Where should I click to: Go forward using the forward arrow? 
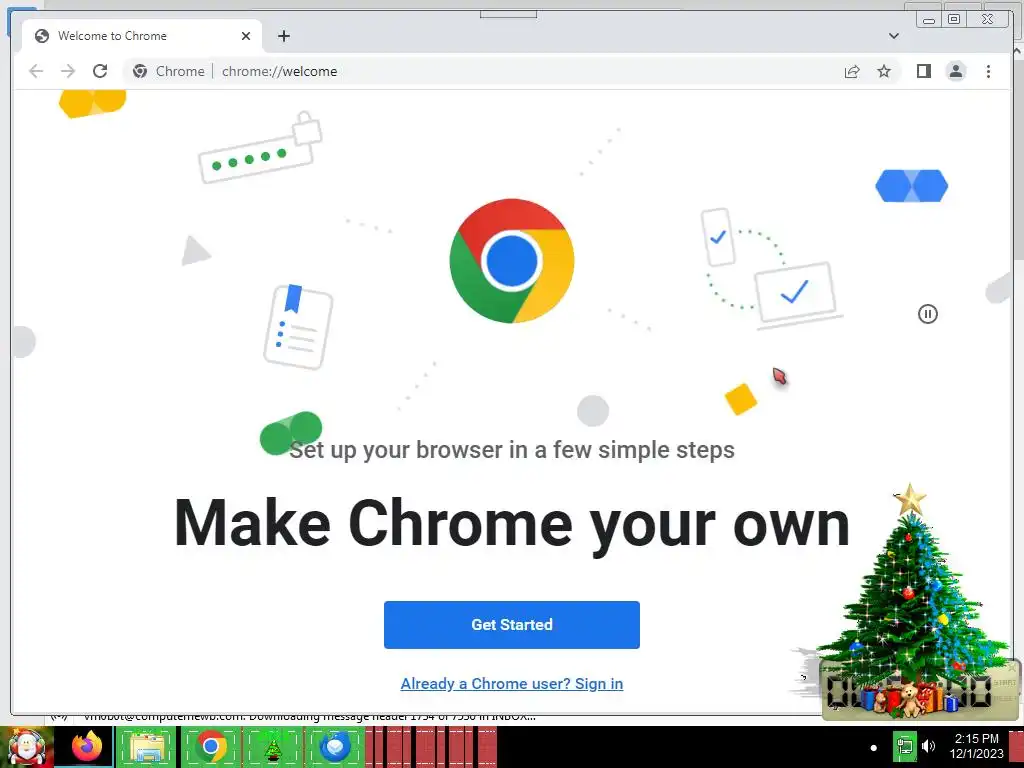[68, 71]
